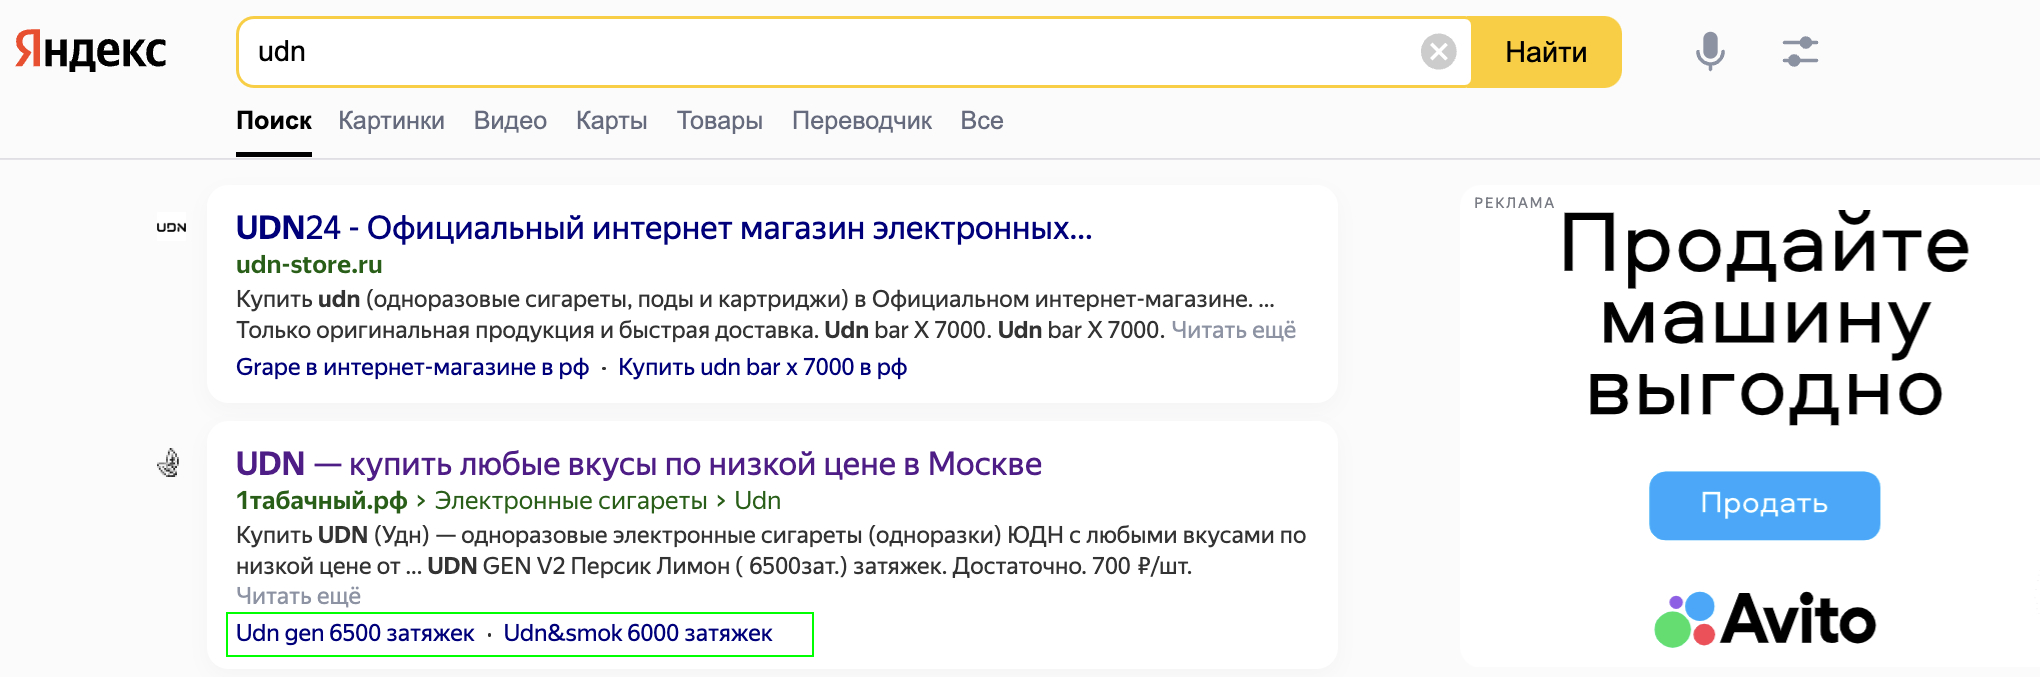Click the Продать button in the Avito ad

(1764, 505)
